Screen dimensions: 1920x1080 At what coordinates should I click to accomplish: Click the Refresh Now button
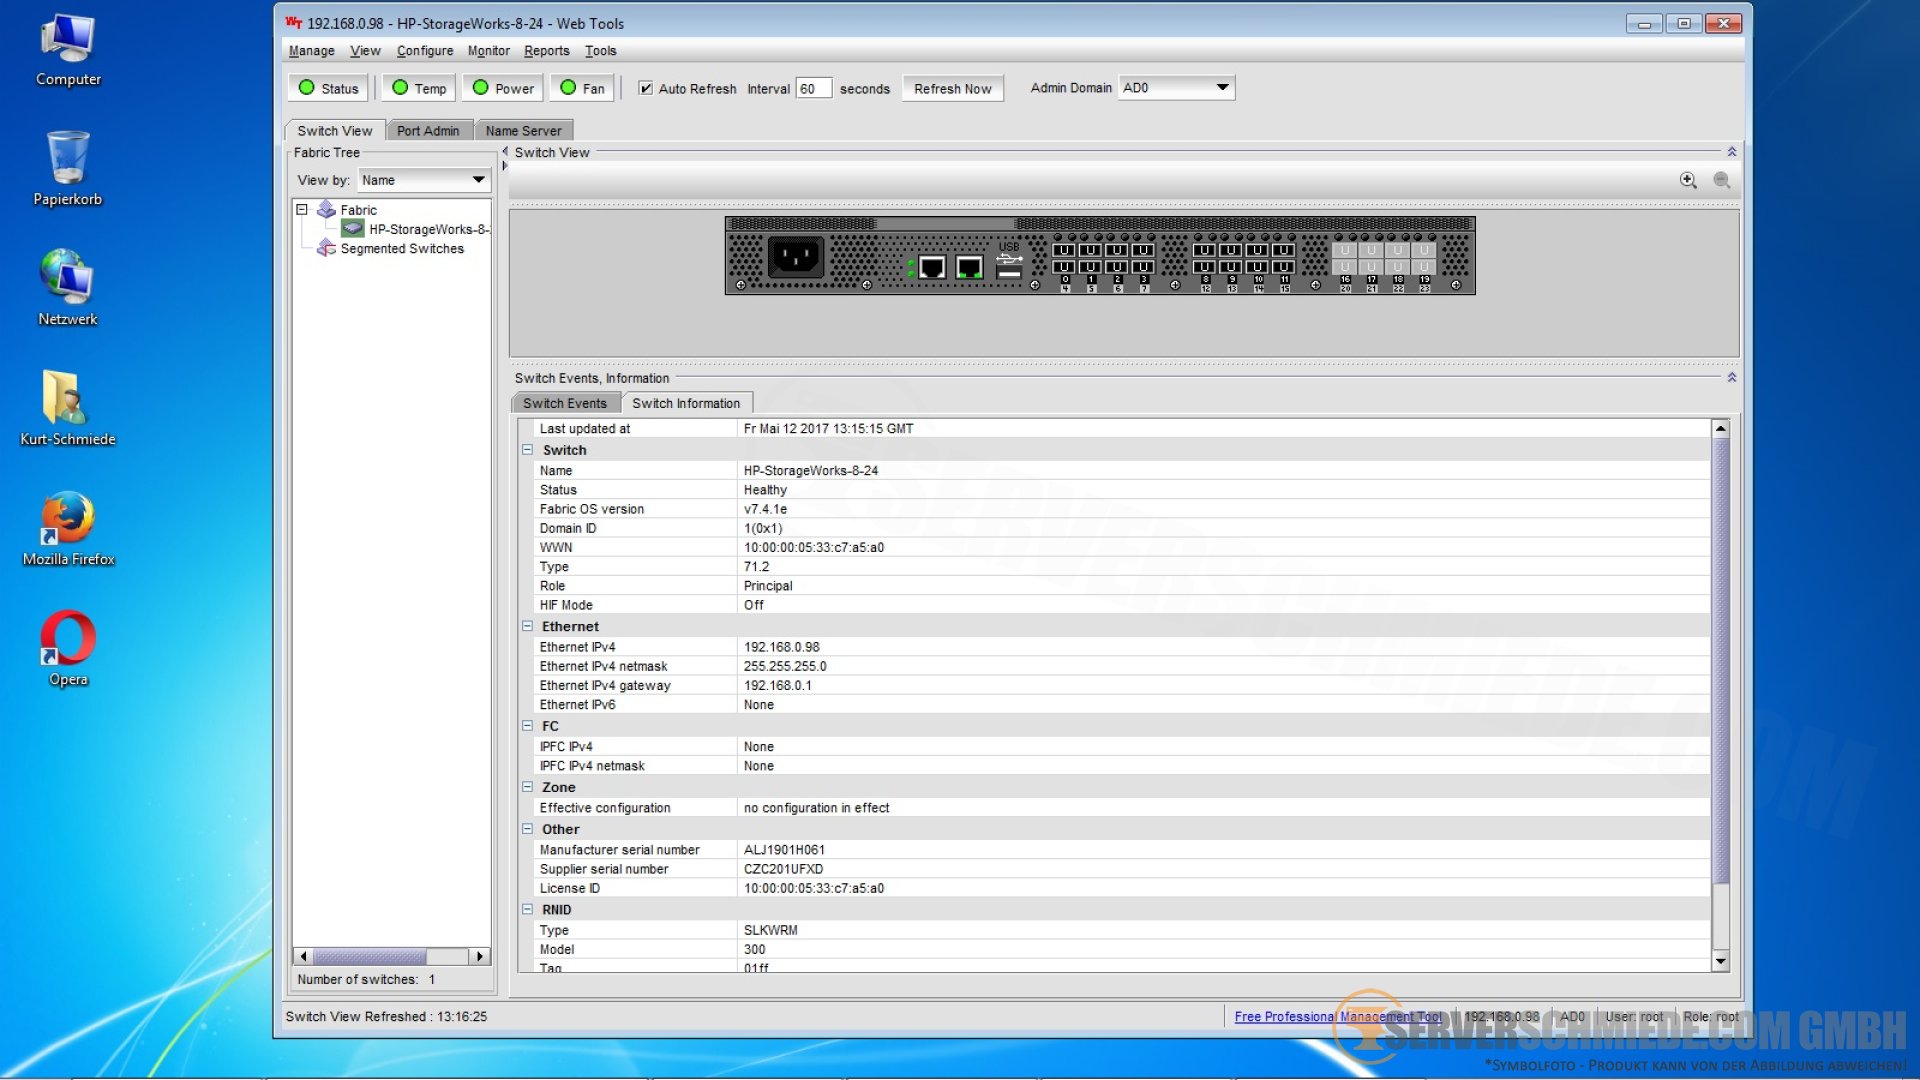[952, 88]
